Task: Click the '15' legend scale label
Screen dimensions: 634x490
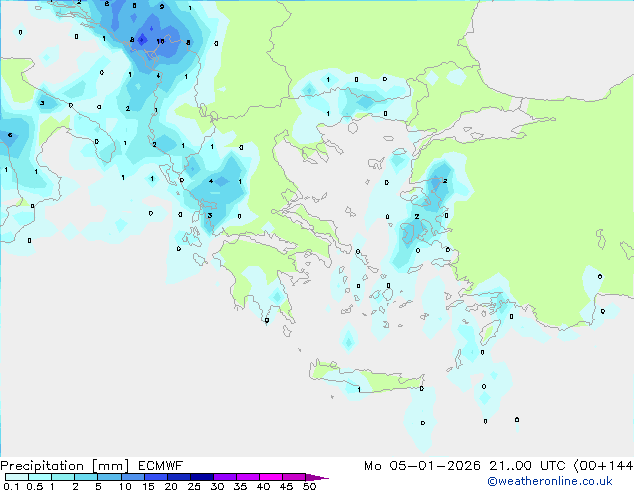Action: click(x=148, y=486)
